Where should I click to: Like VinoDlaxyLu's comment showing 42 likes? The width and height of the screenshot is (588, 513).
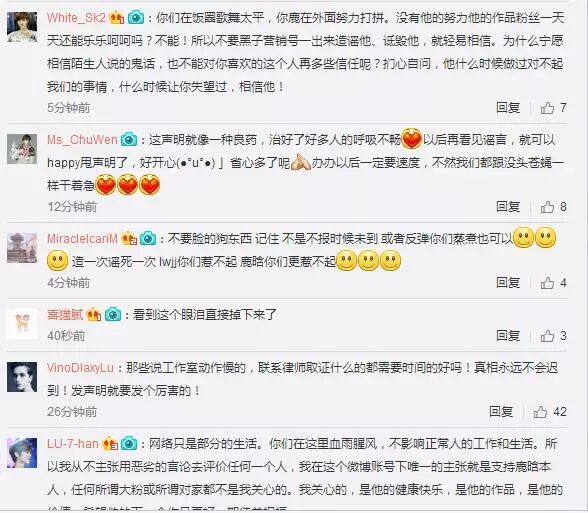click(x=540, y=412)
